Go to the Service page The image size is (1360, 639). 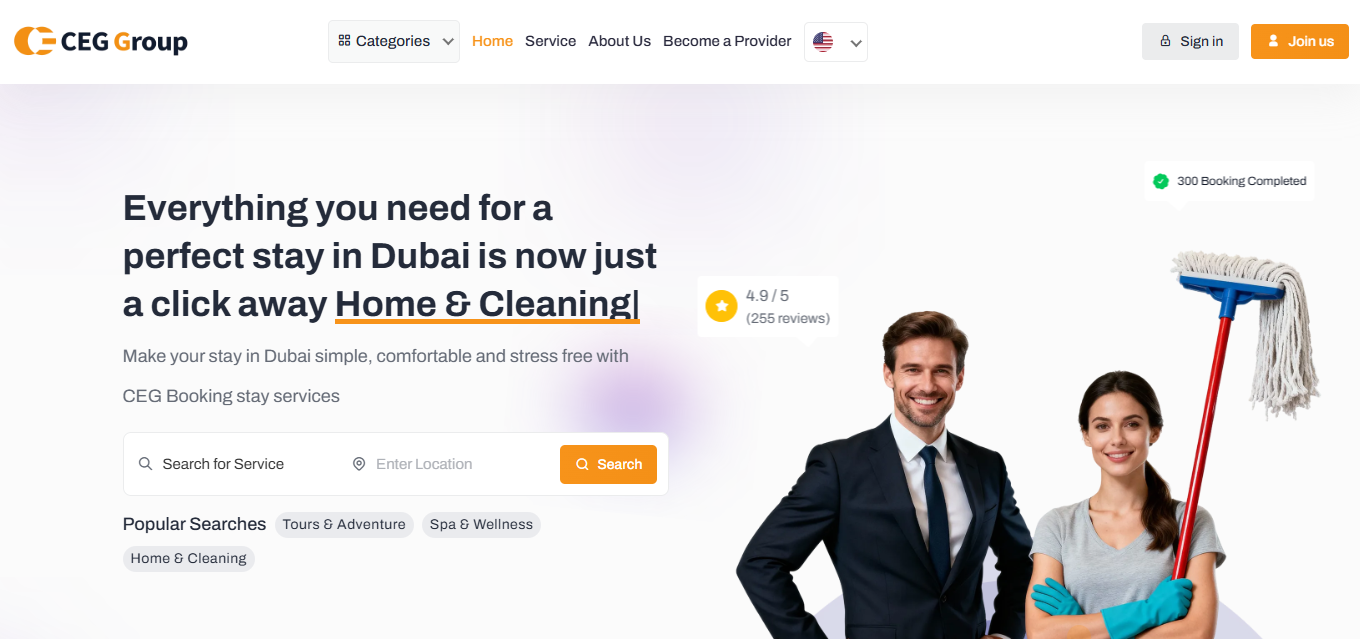coord(551,41)
